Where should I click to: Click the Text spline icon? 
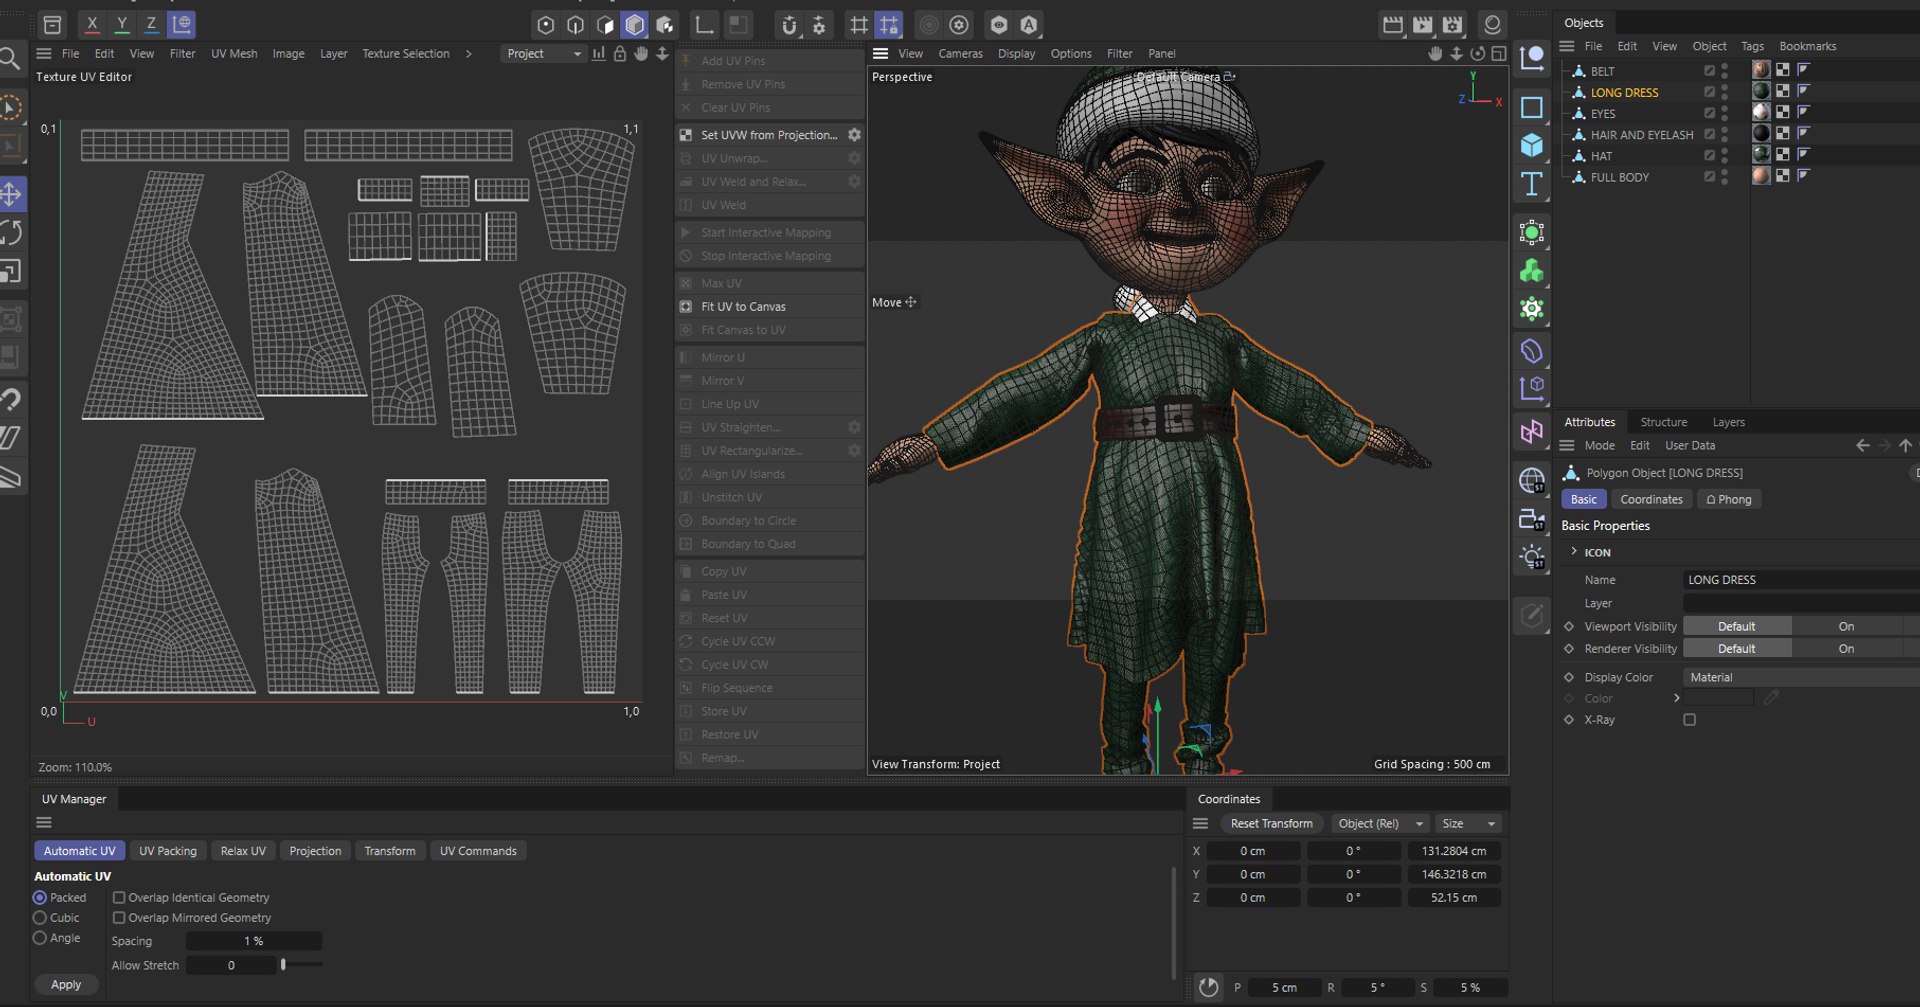pyautogui.click(x=1531, y=184)
